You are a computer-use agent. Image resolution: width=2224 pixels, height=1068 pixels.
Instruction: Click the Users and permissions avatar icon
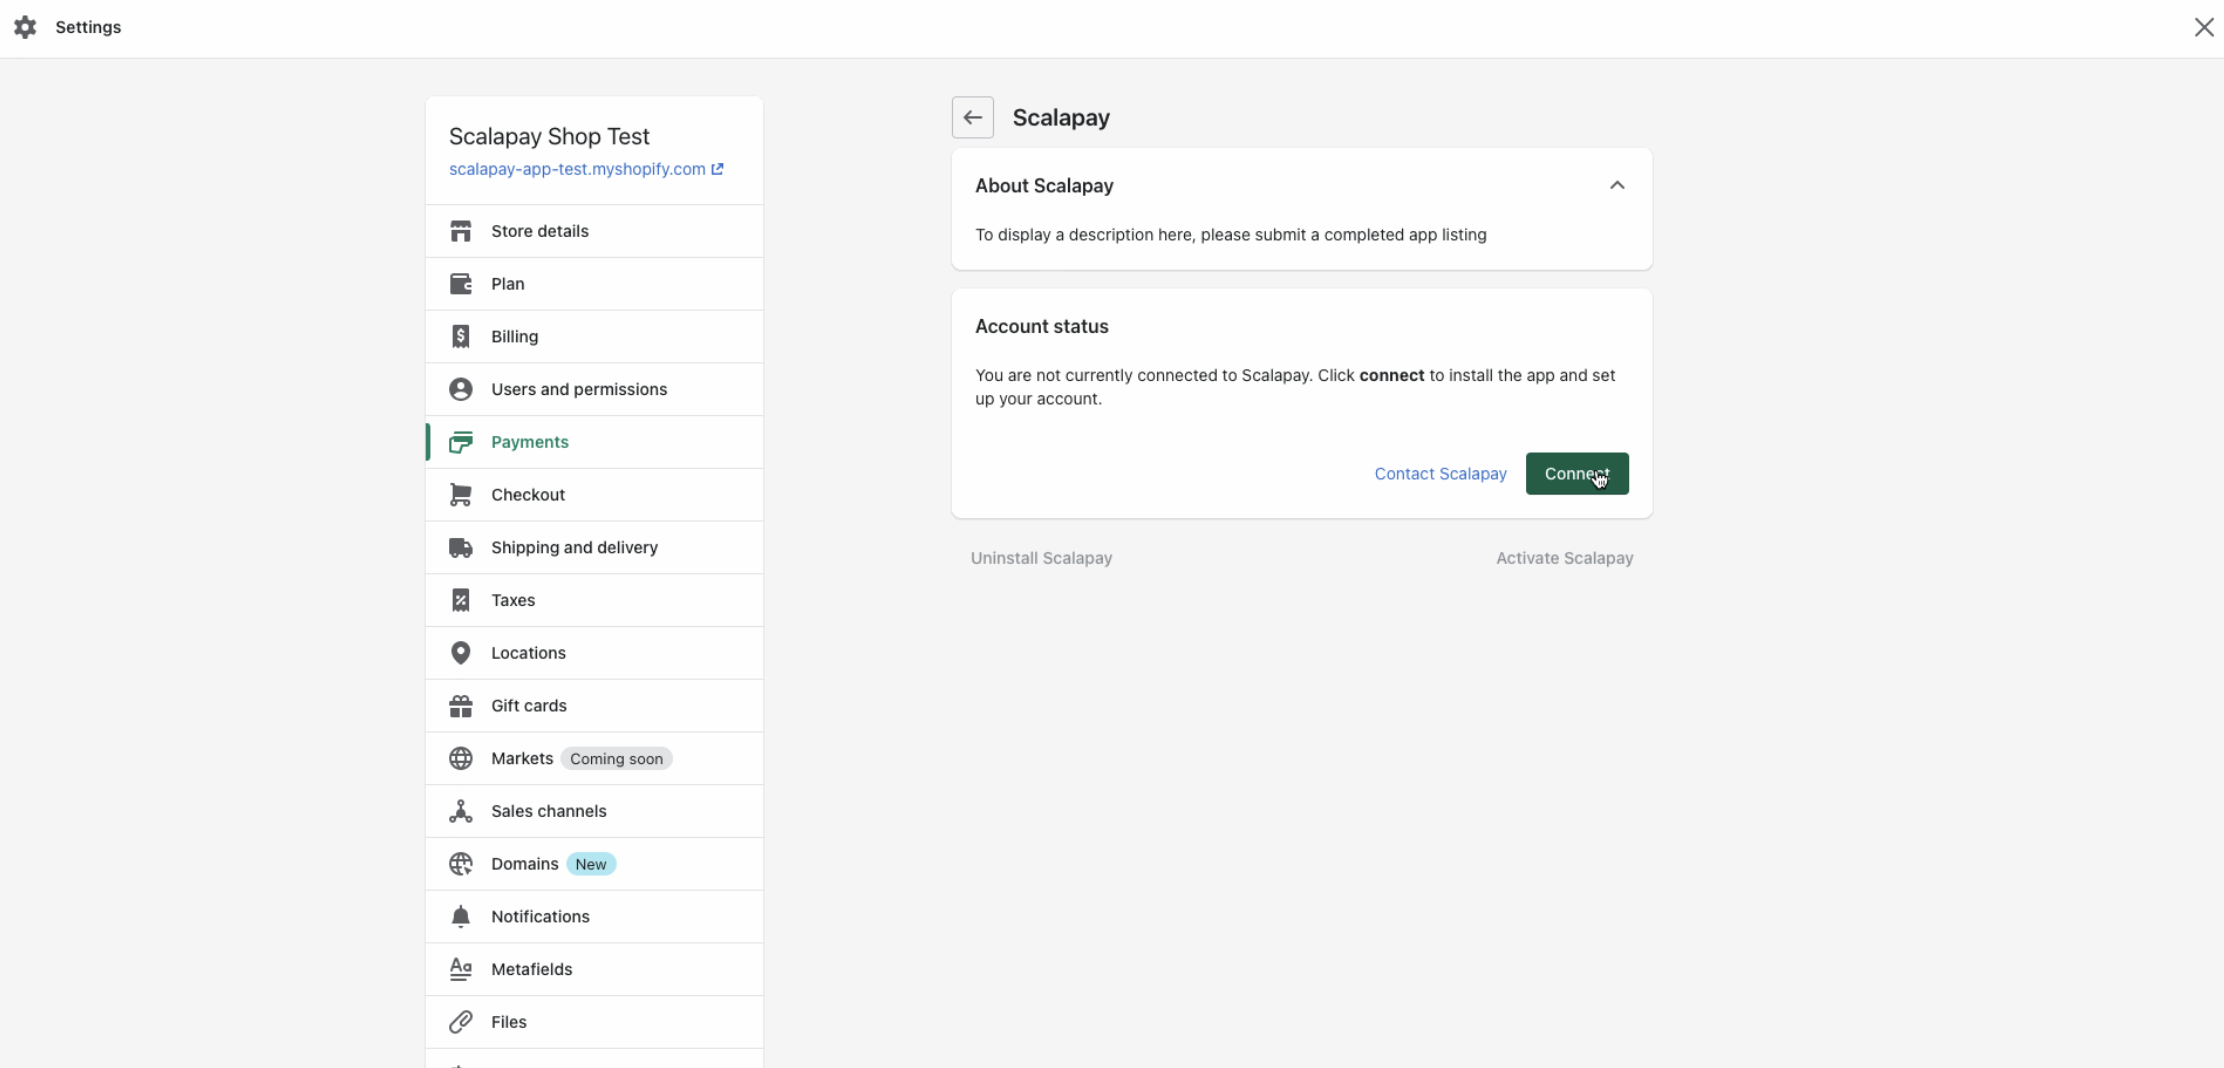[x=460, y=389]
